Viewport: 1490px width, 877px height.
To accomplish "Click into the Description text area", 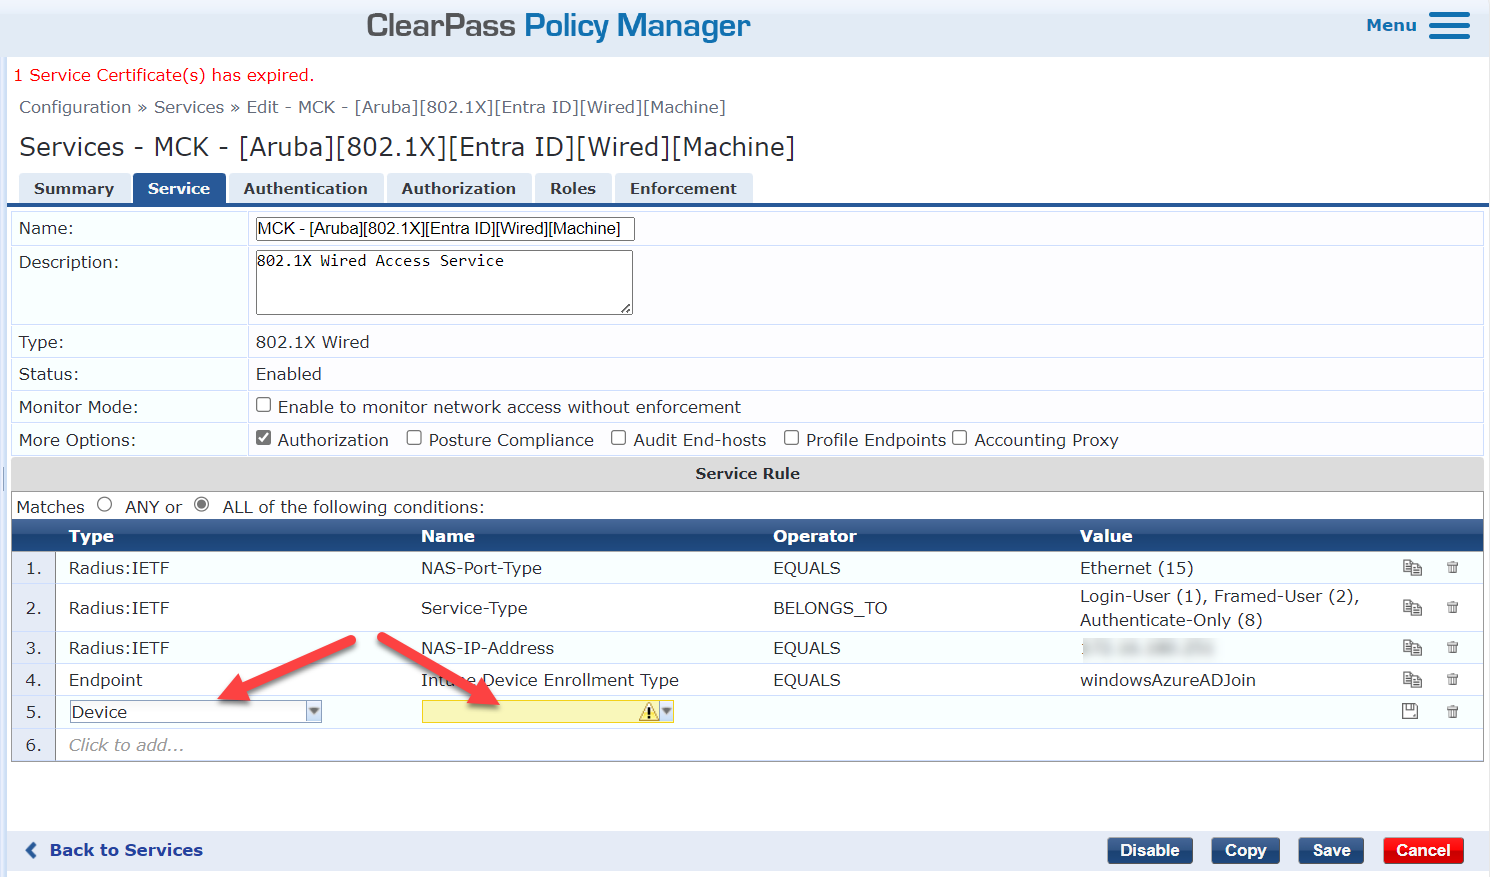I will pyautogui.click(x=444, y=282).
